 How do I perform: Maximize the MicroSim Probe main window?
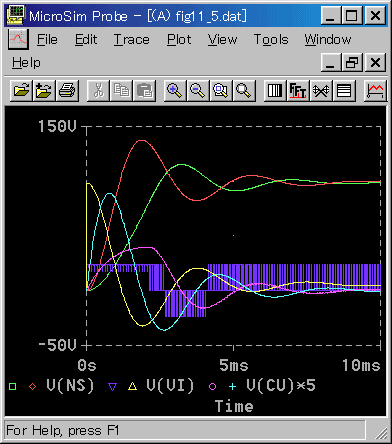tap(352, 15)
